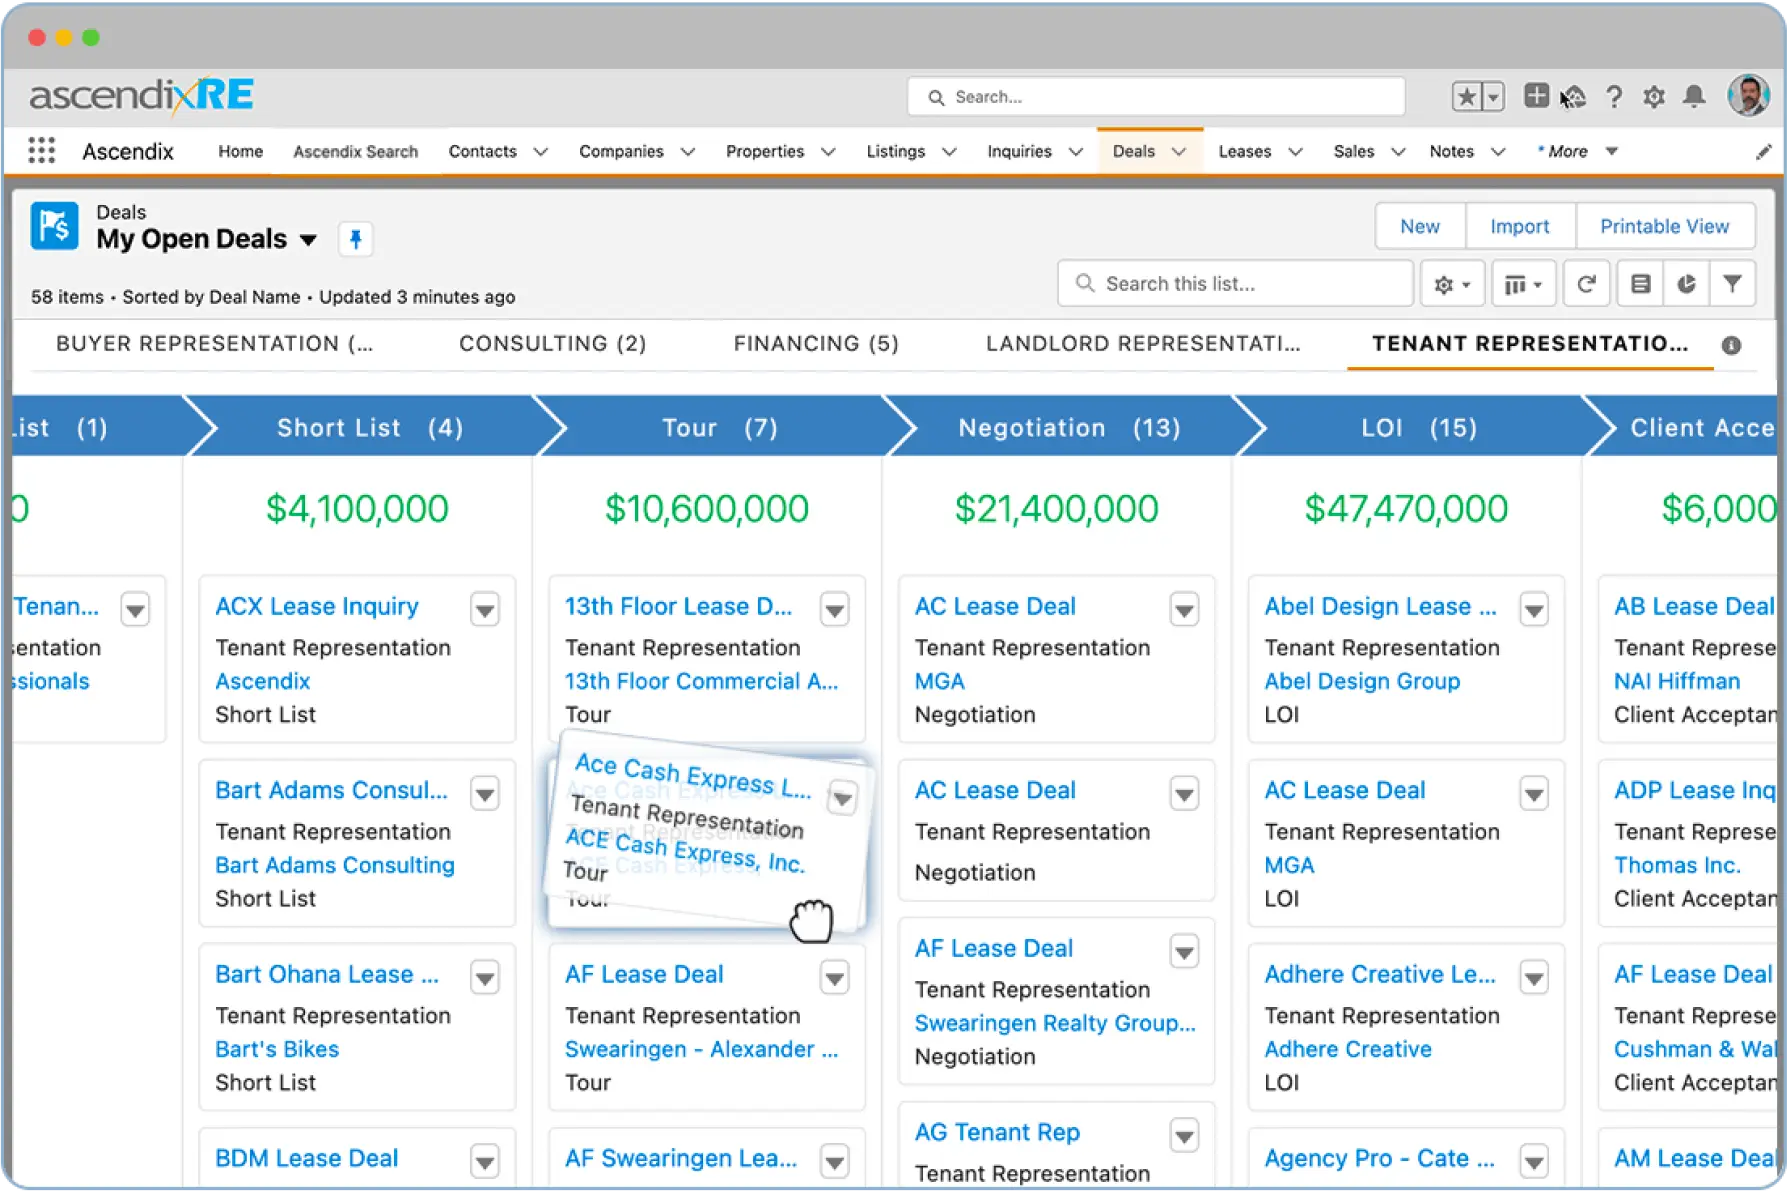
Task: Open 13th Floor Lease D... card actions menu
Action: (x=835, y=609)
